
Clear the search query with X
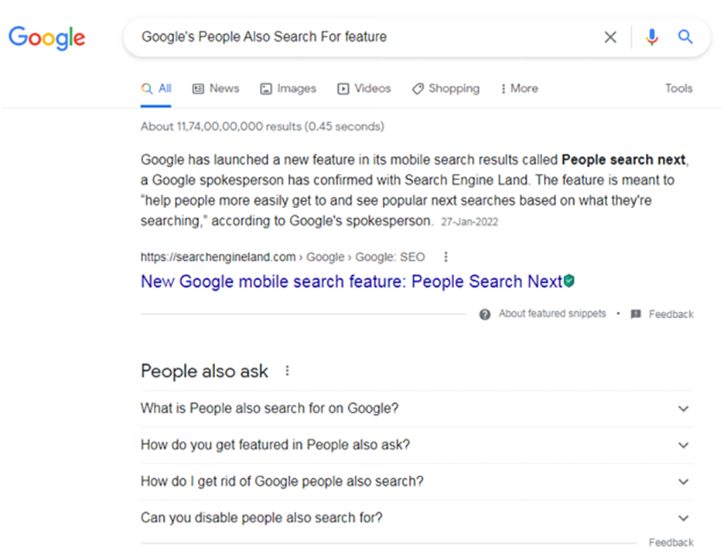pos(610,37)
